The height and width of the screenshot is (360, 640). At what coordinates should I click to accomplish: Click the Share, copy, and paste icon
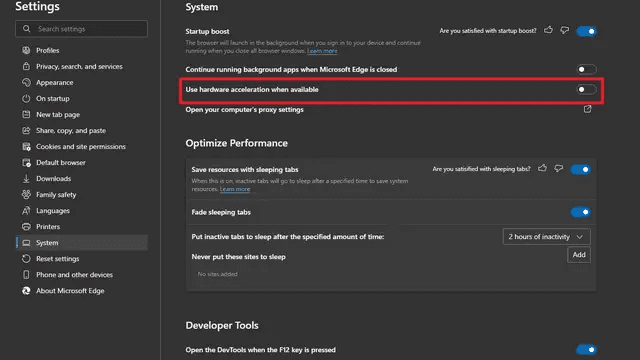tap(26, 131)
